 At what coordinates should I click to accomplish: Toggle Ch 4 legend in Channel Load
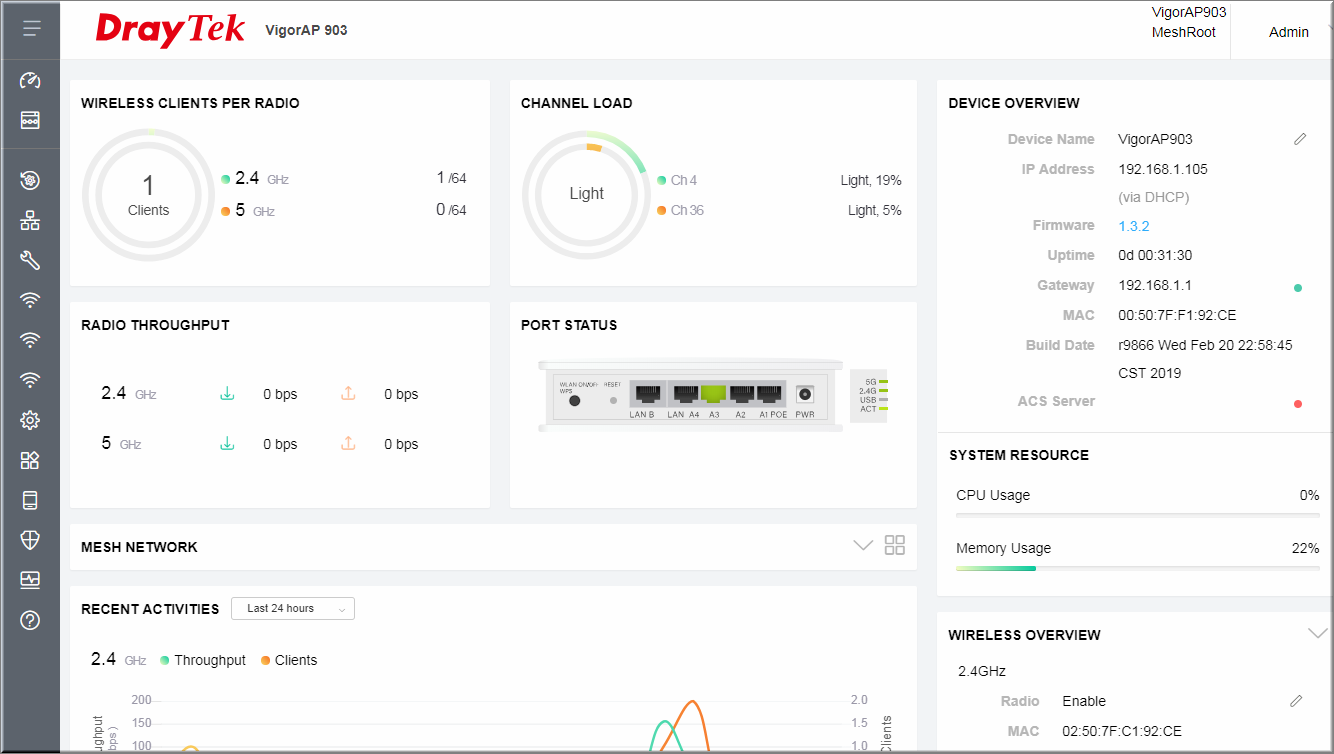point(677,180)
